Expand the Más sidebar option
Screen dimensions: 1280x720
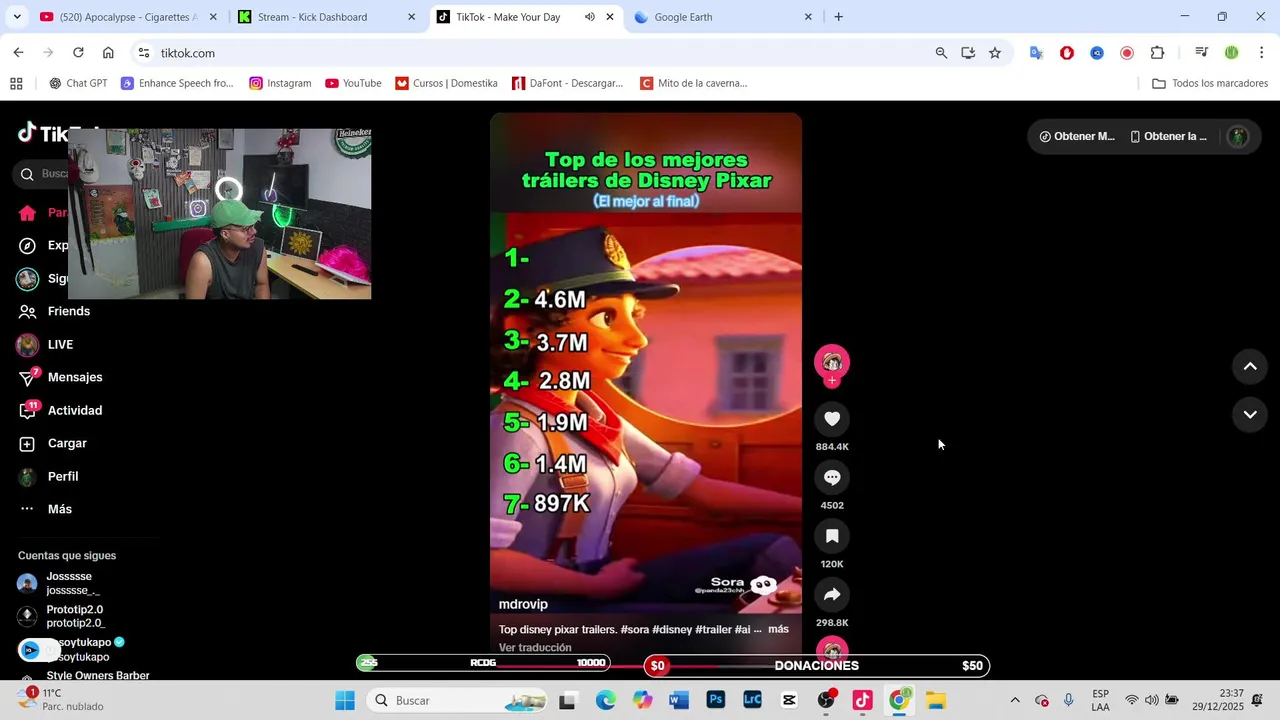tap(60, 509)
